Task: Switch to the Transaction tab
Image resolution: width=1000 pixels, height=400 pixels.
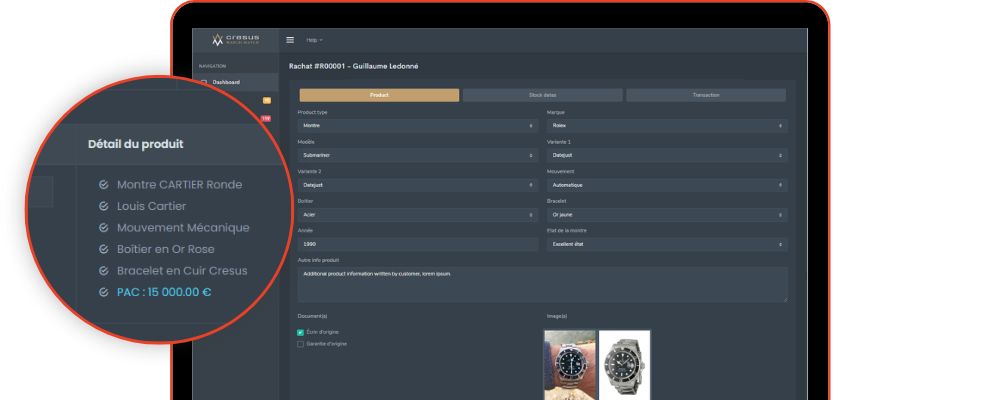Action: click(x=706, y=95)
